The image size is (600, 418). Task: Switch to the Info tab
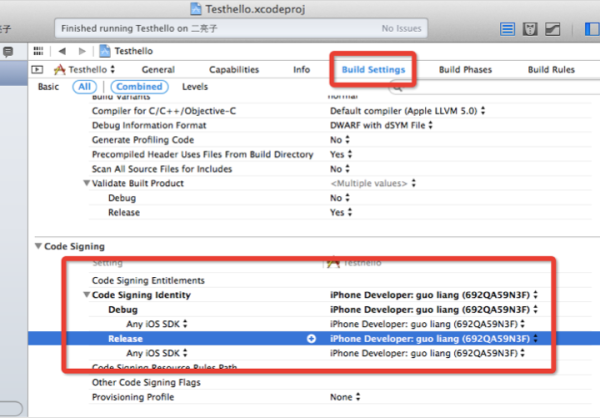click(302, 70)
